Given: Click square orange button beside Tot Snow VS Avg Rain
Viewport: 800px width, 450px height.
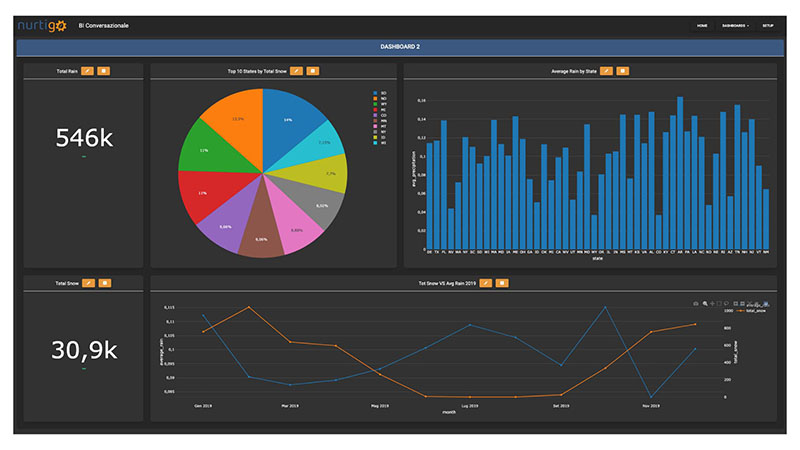Looking at the screenshot, I should (502, 283).
